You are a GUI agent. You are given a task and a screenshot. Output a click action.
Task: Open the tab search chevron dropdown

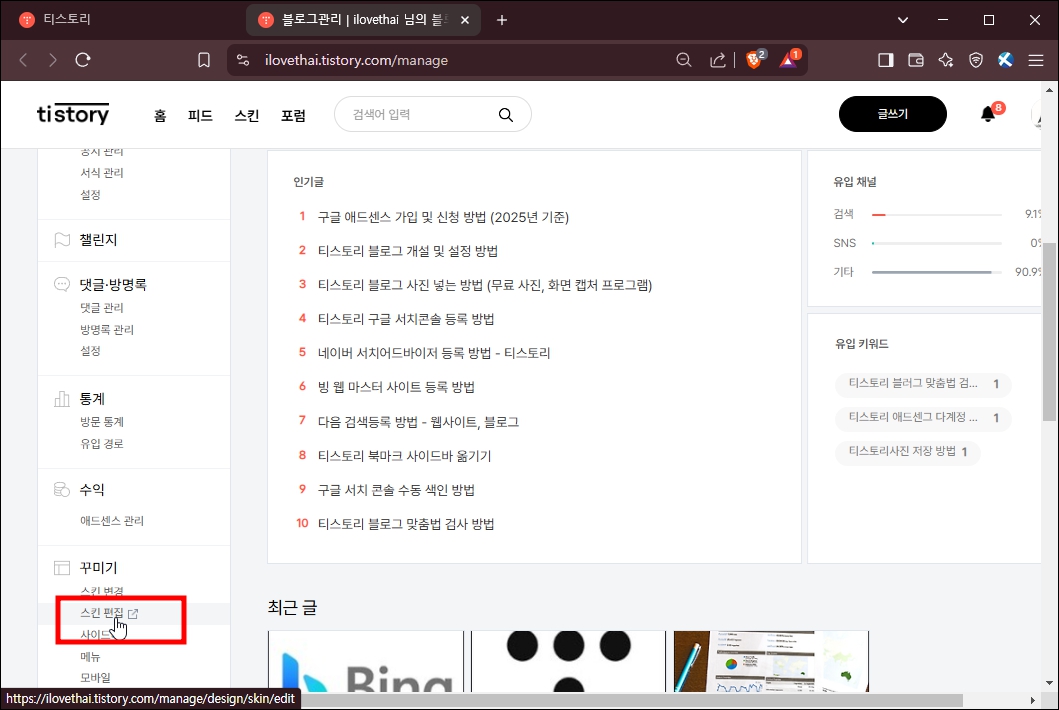[x=903, y=19]
